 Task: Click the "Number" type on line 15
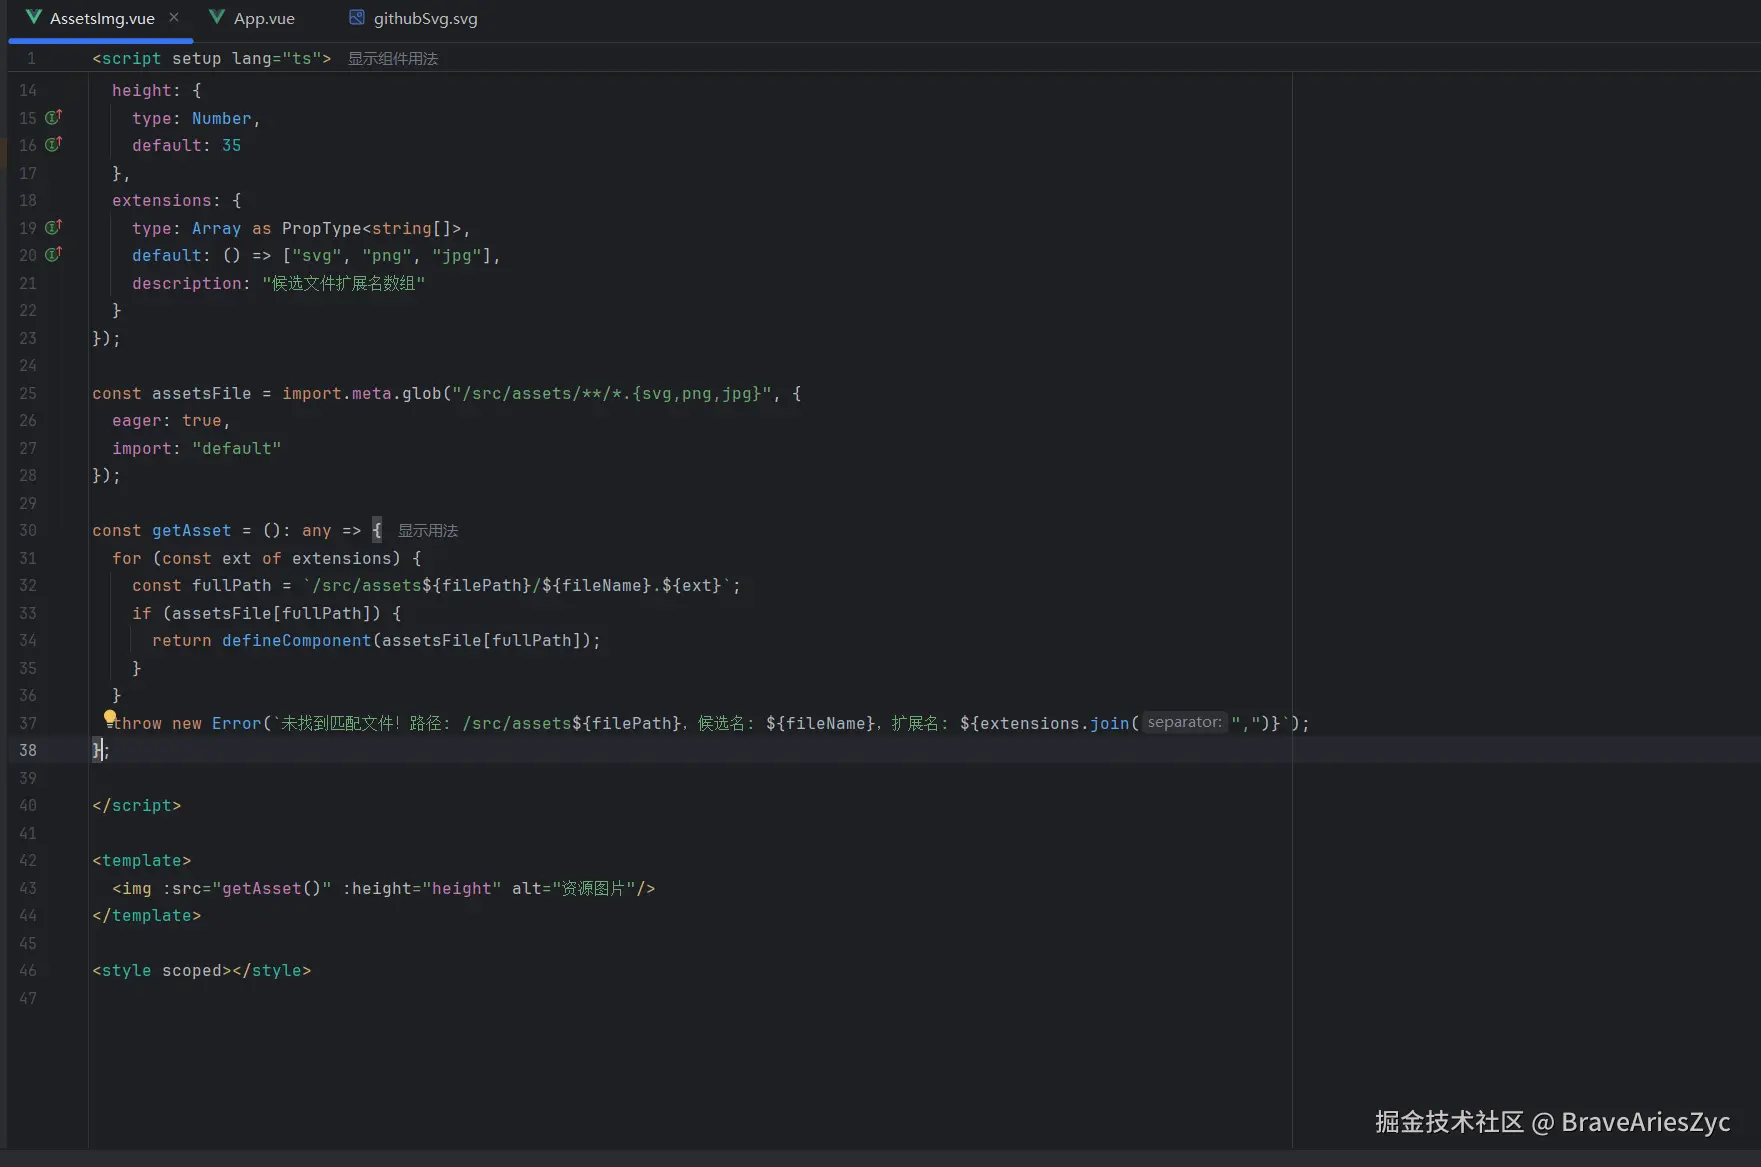point(222,119)
